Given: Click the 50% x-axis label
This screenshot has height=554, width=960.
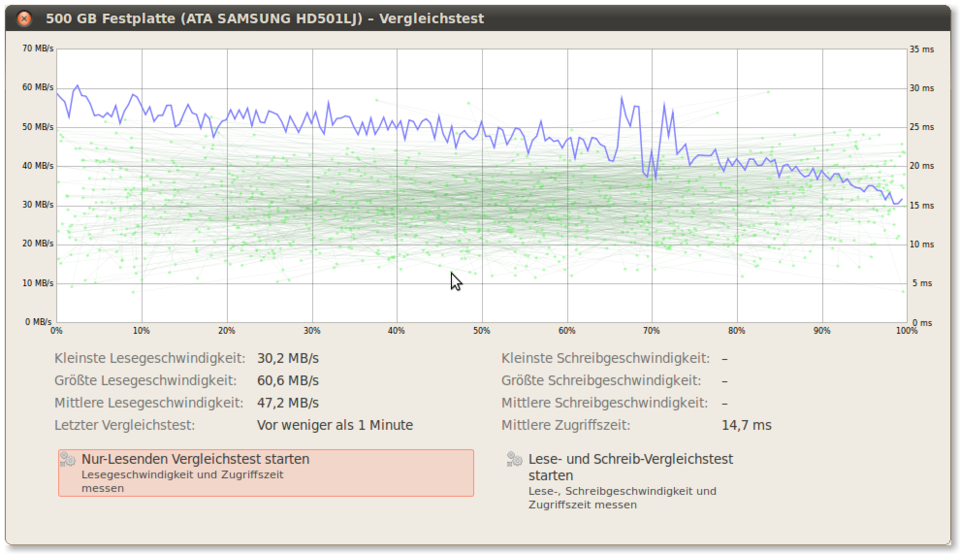Looking at the screenshot, I should (482, 331).
